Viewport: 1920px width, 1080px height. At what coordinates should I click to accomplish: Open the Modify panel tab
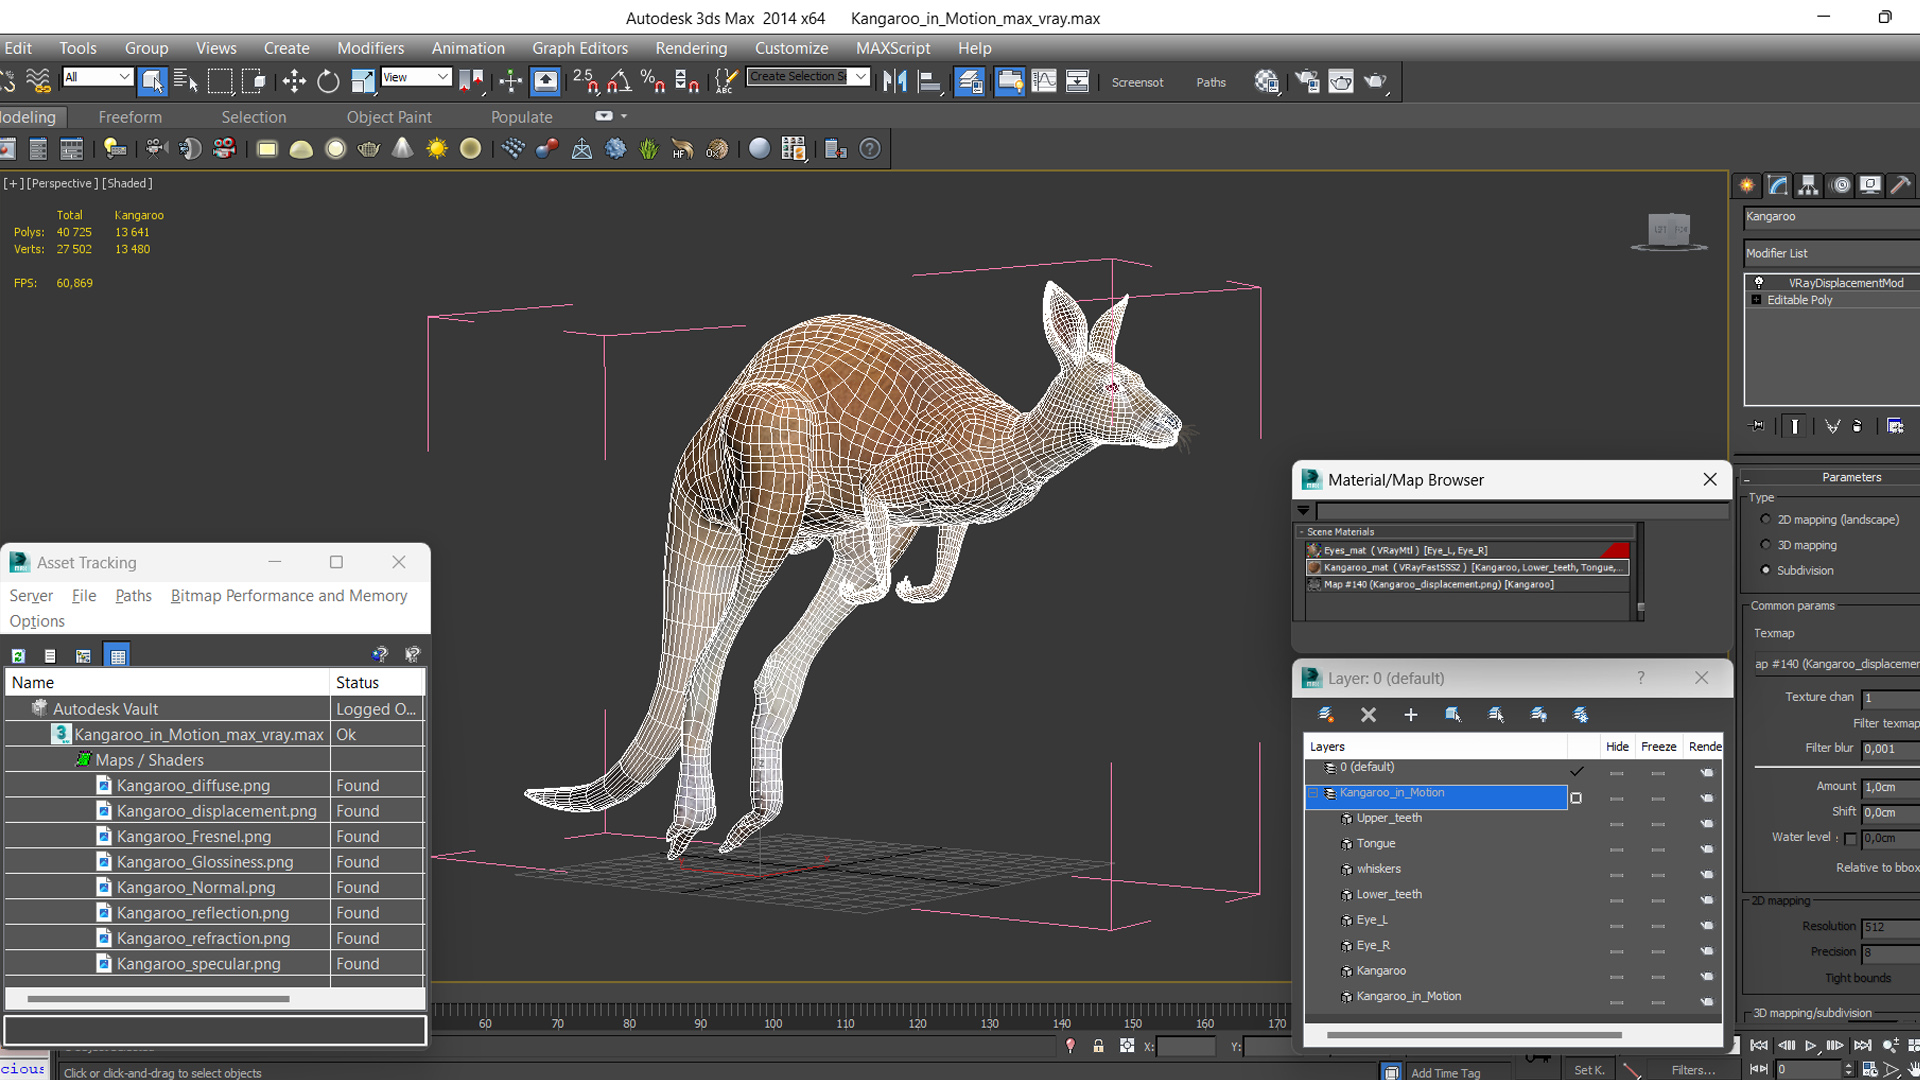pyautogui.click(x=1778, y=185)
